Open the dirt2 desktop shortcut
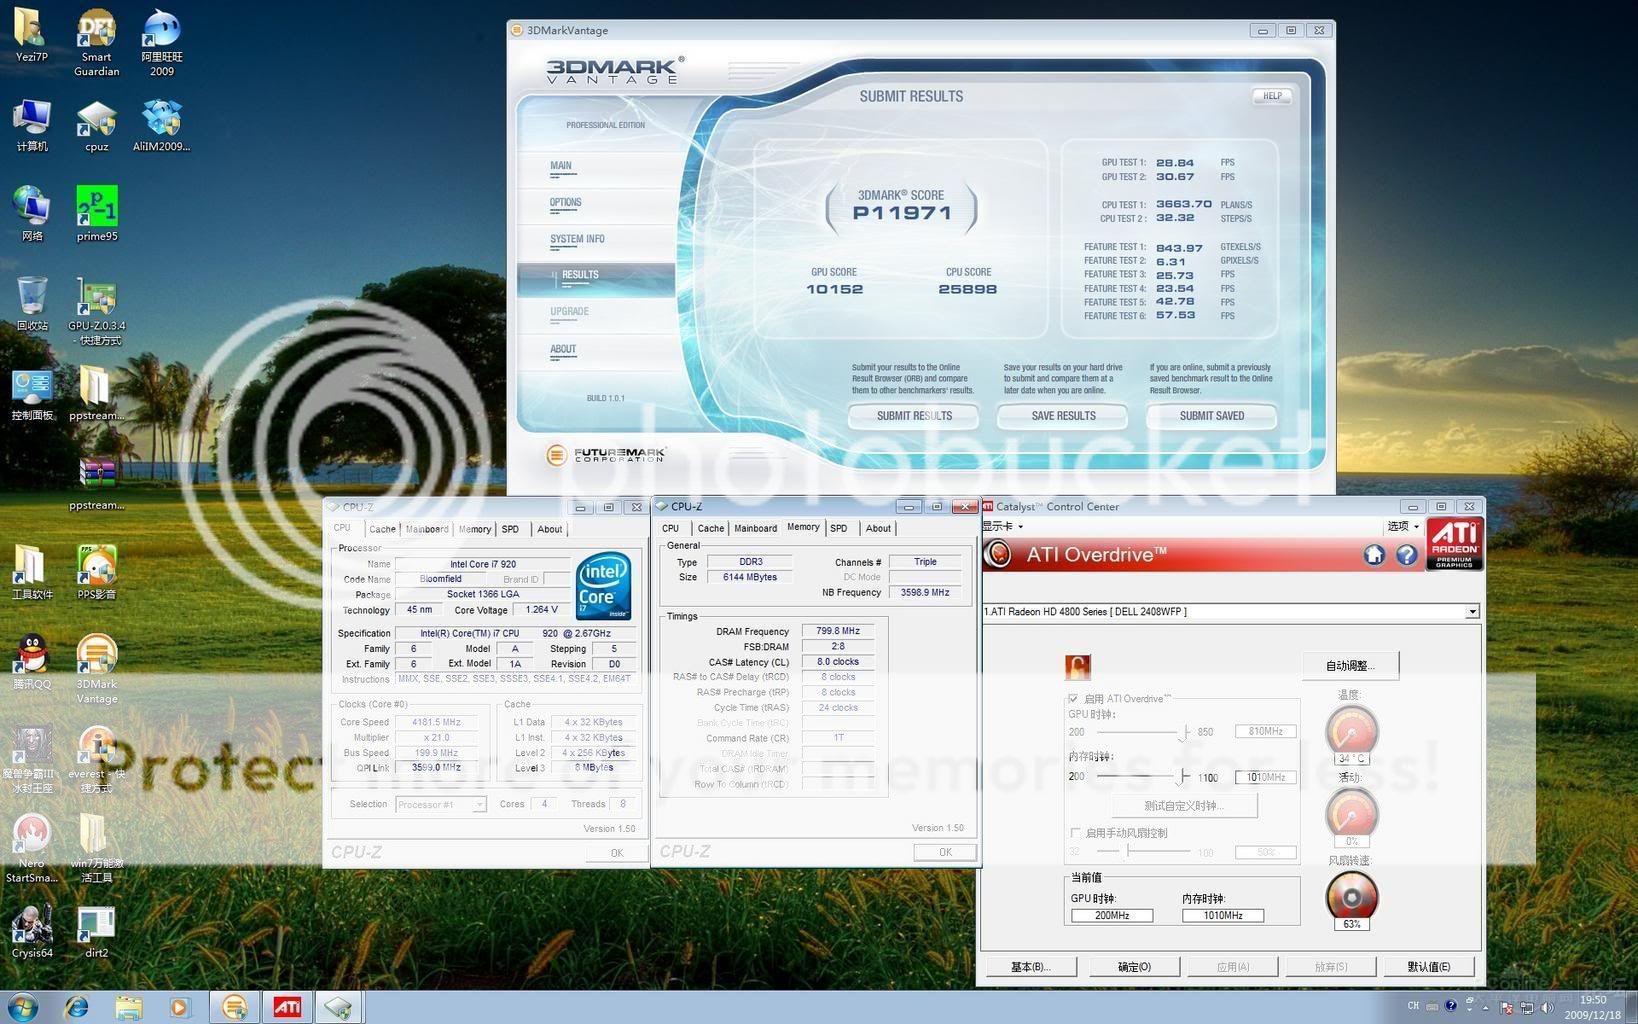This screenshot has height=1024, width=1638. (x=96, y=932)
